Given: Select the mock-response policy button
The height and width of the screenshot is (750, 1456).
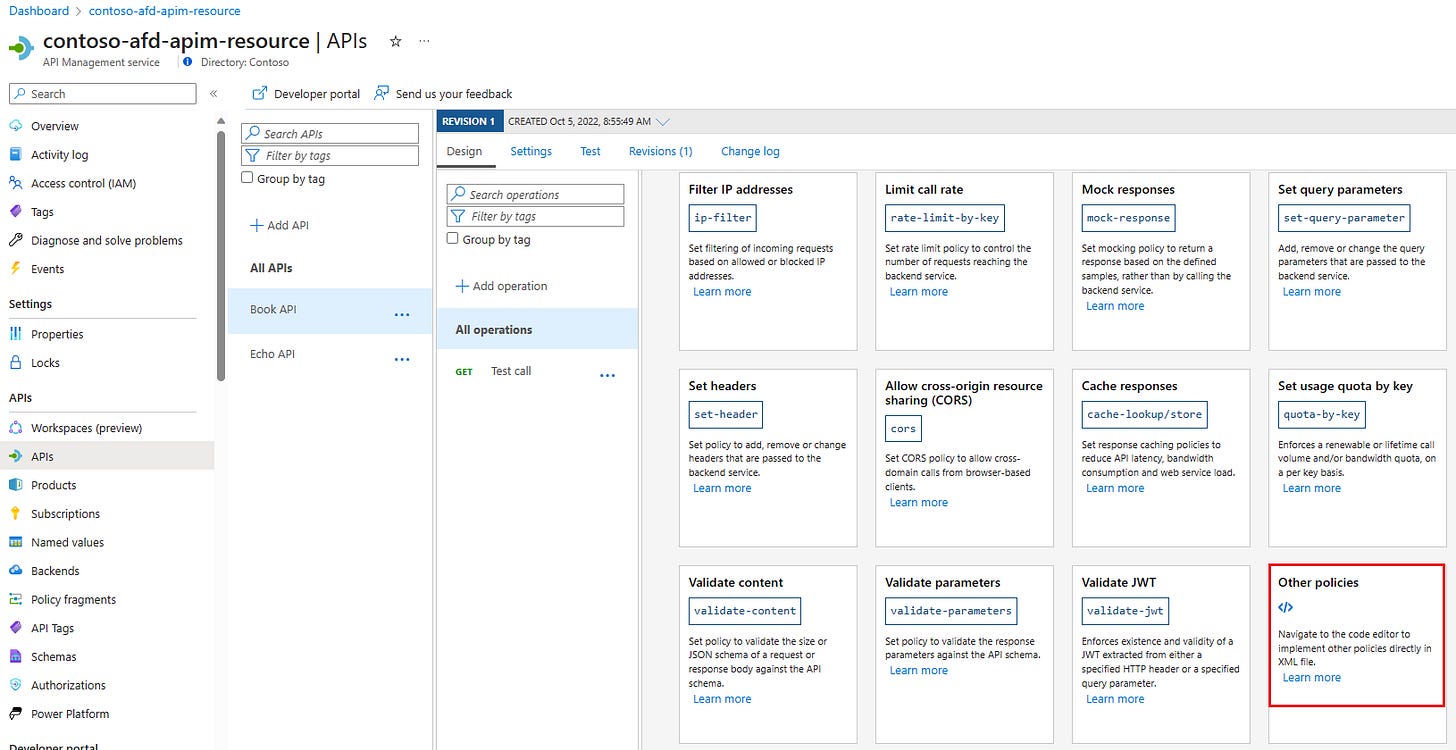Looking at the screenshot, I should pos(1128,217).
